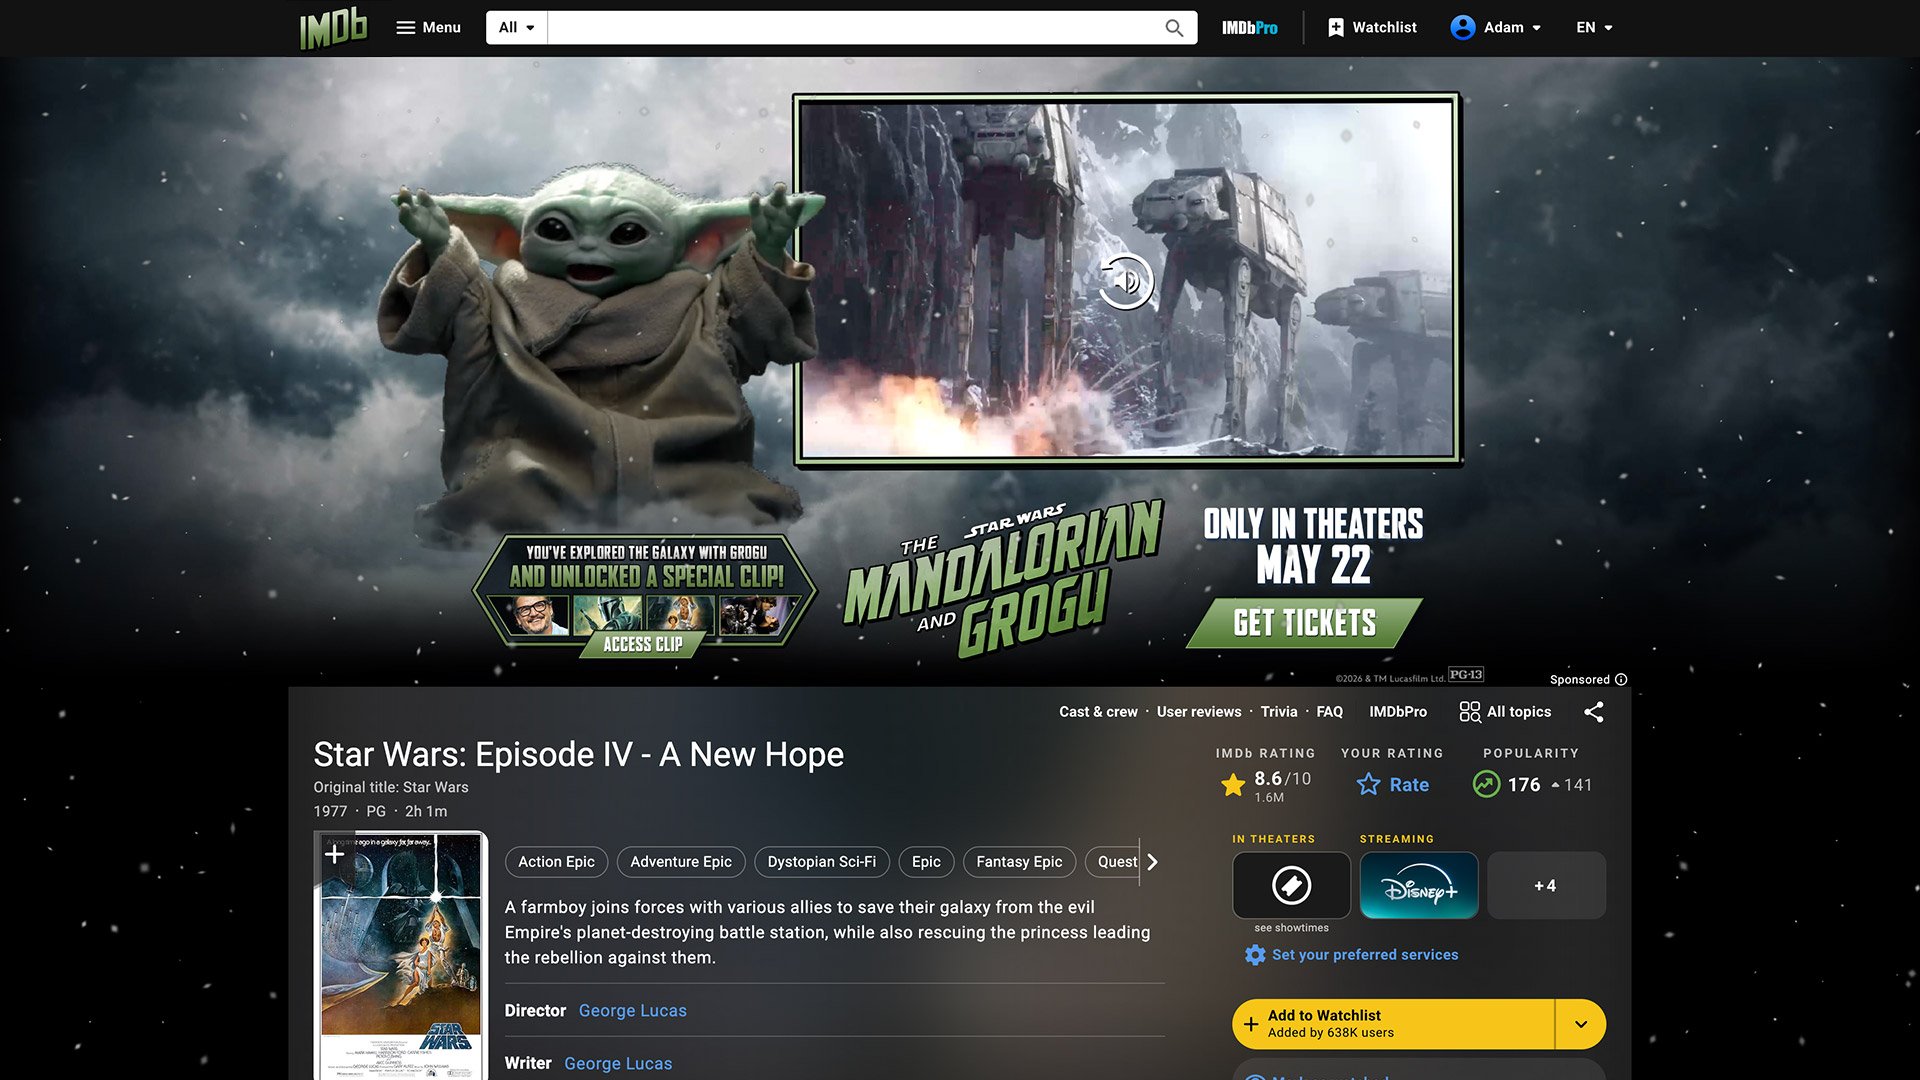
Task: Go to User reviews
Action: click(1199, 712)
